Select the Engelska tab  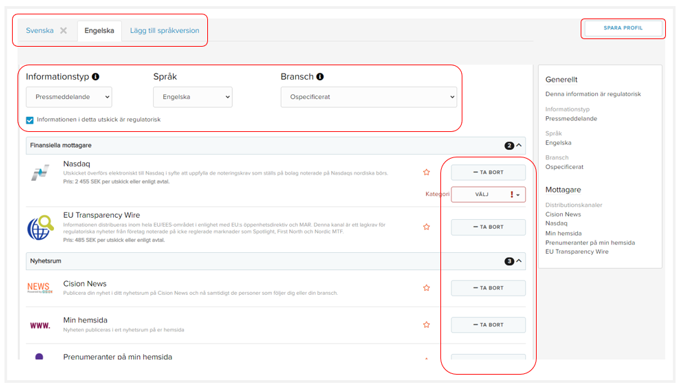click(99, 30)
